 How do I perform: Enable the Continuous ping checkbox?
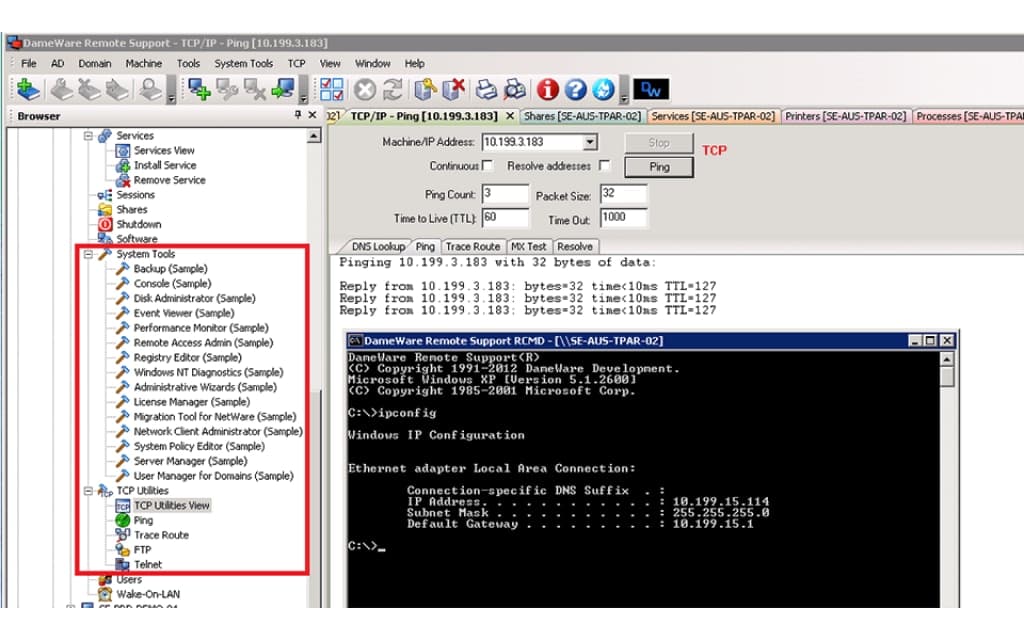pyautogui.click(x=489, y=166)
